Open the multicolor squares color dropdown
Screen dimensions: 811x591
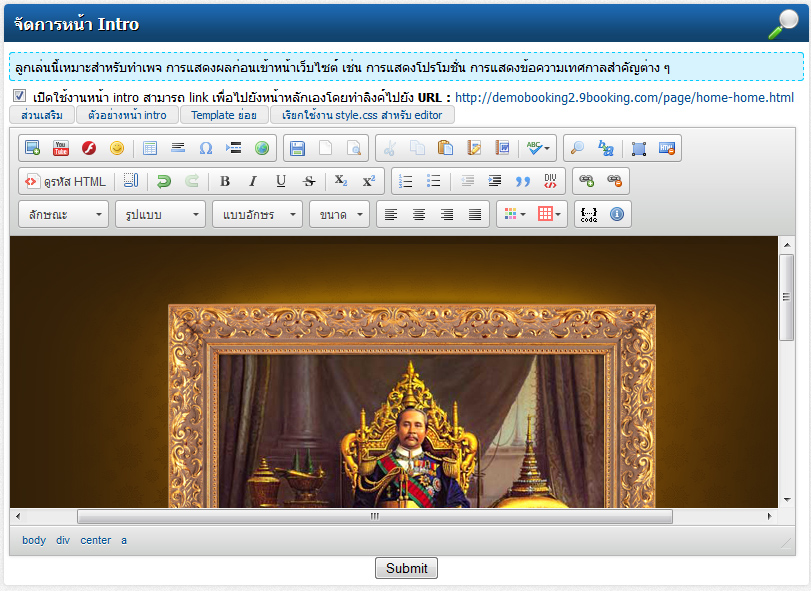coord(515,214)
